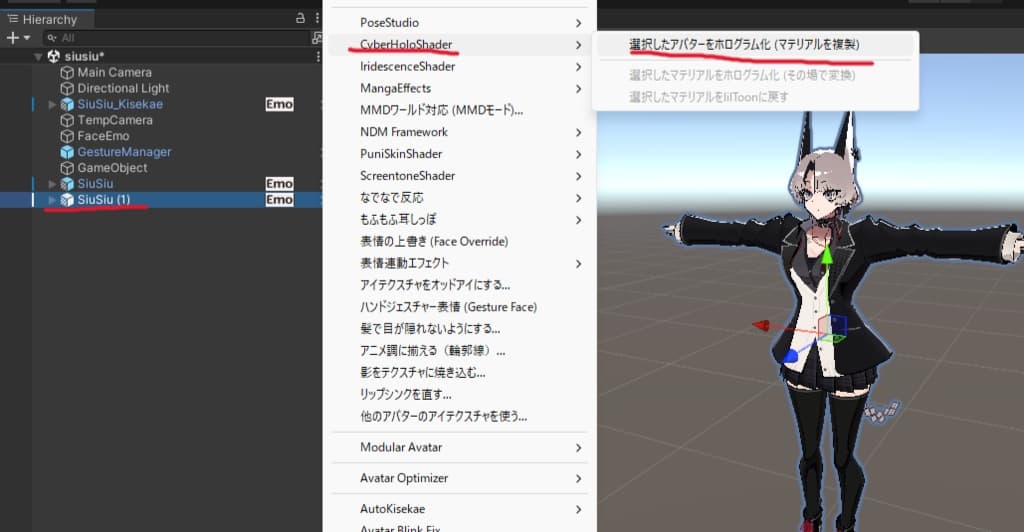
Task: Click the avatar model in Scene view
Action: [x=842, y=320]
